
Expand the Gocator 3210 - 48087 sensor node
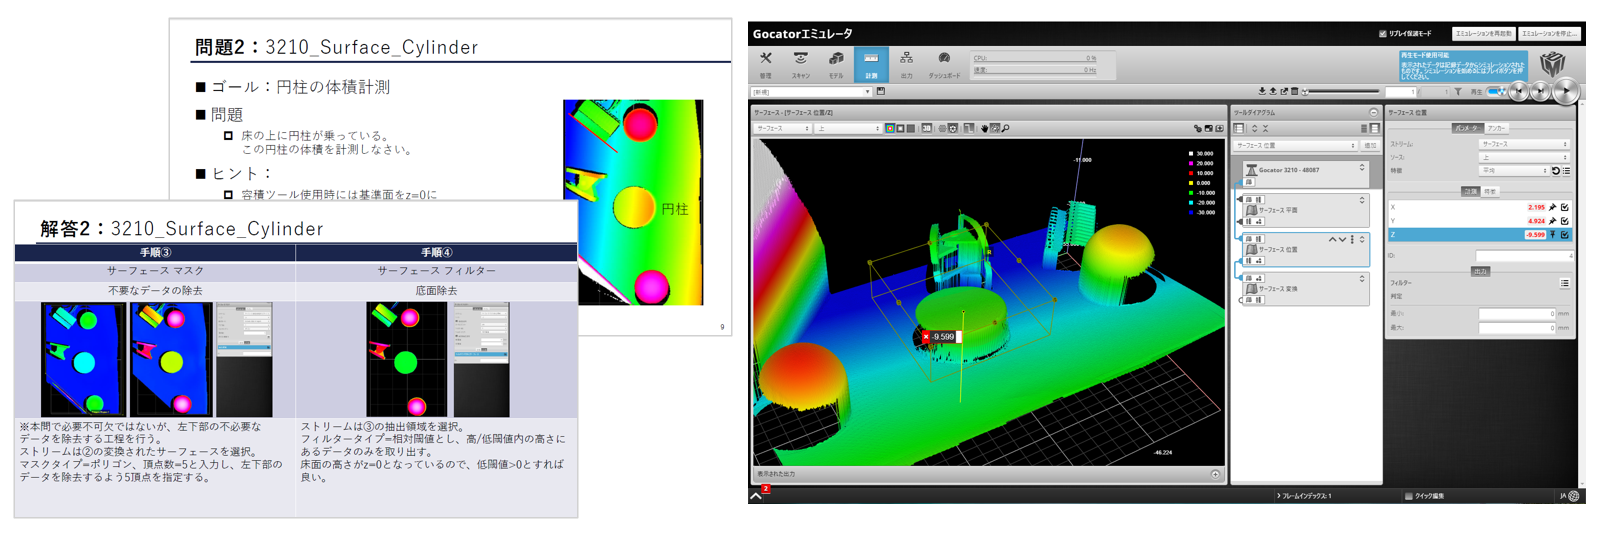tap(1362, 169)
